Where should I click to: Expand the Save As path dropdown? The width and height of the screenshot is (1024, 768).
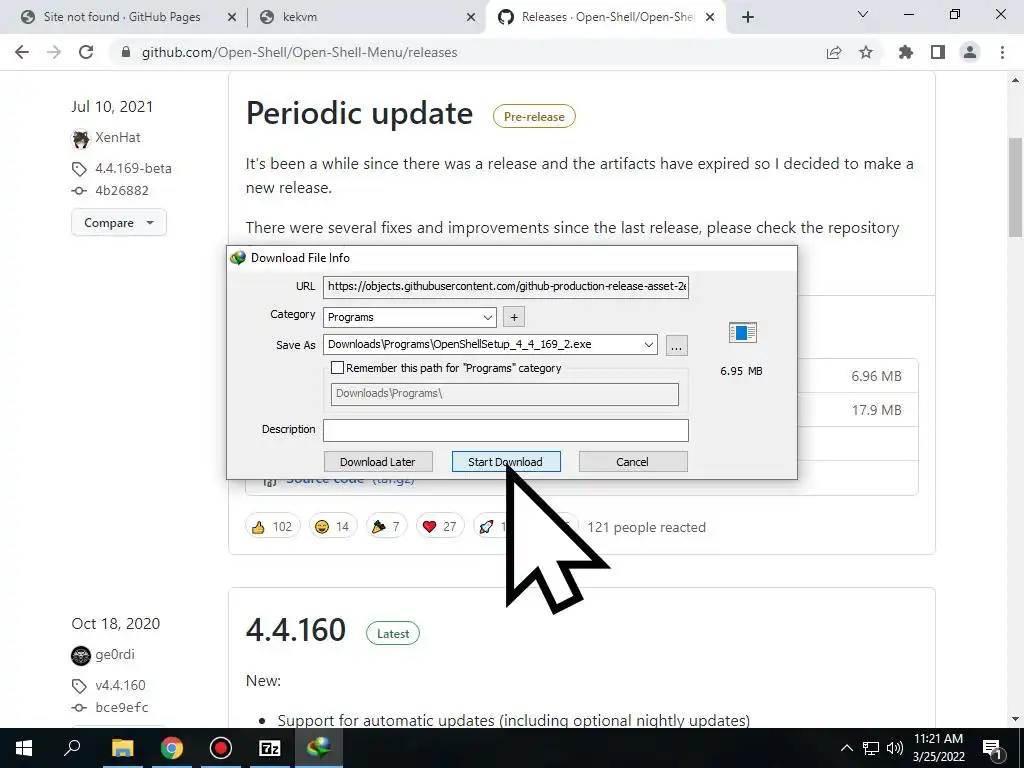pyautogui.click(x=648, y=345)
